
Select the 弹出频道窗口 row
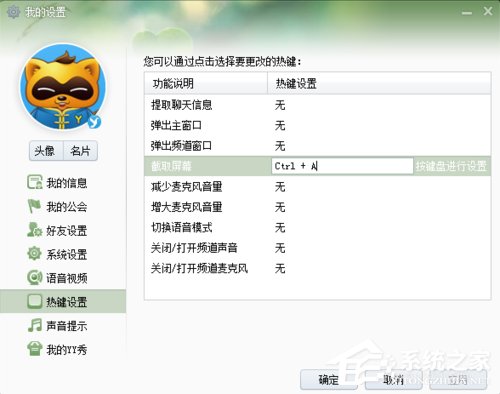pyautogui.click(x=317, y=146)
